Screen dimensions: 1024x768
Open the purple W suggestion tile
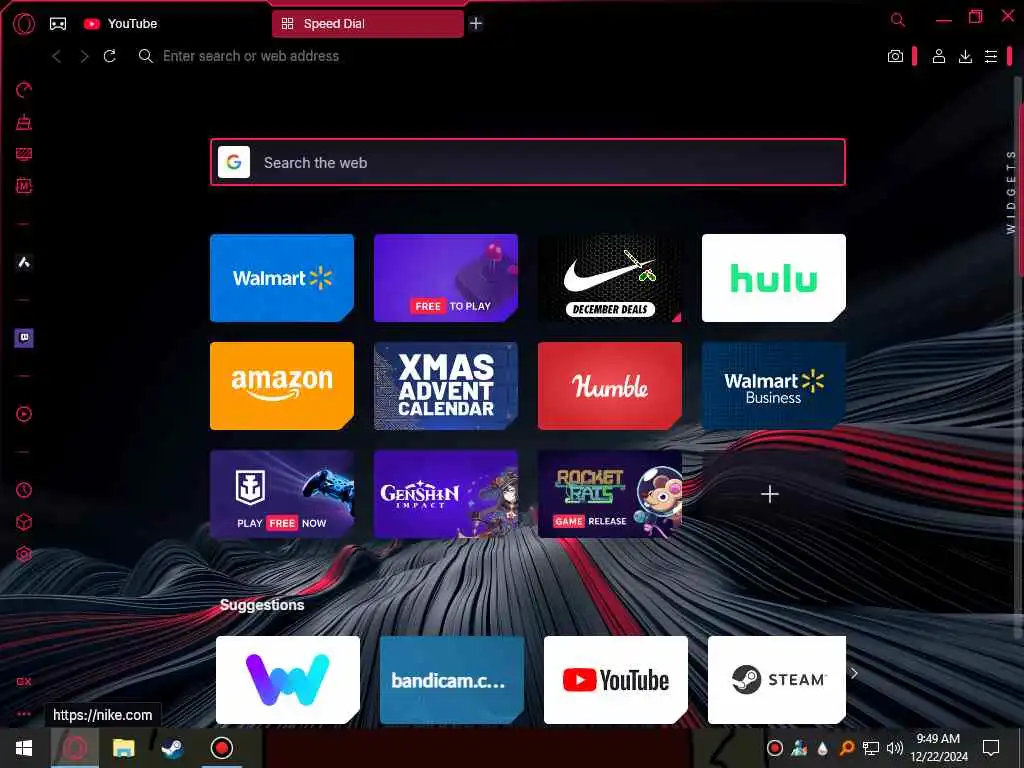[x=287, y=680]
